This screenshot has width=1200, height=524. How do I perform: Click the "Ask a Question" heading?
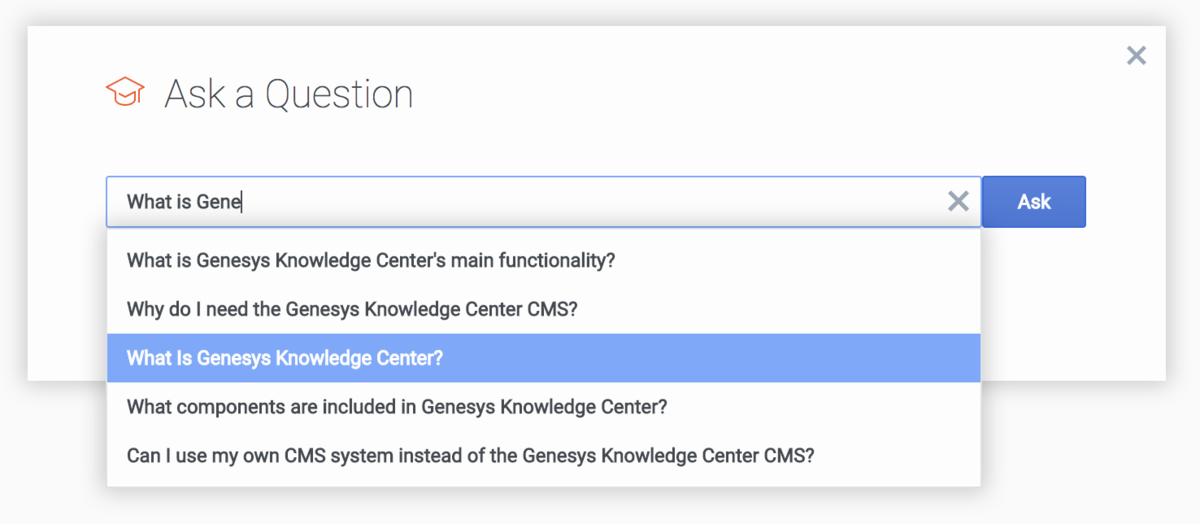[288, 94]
